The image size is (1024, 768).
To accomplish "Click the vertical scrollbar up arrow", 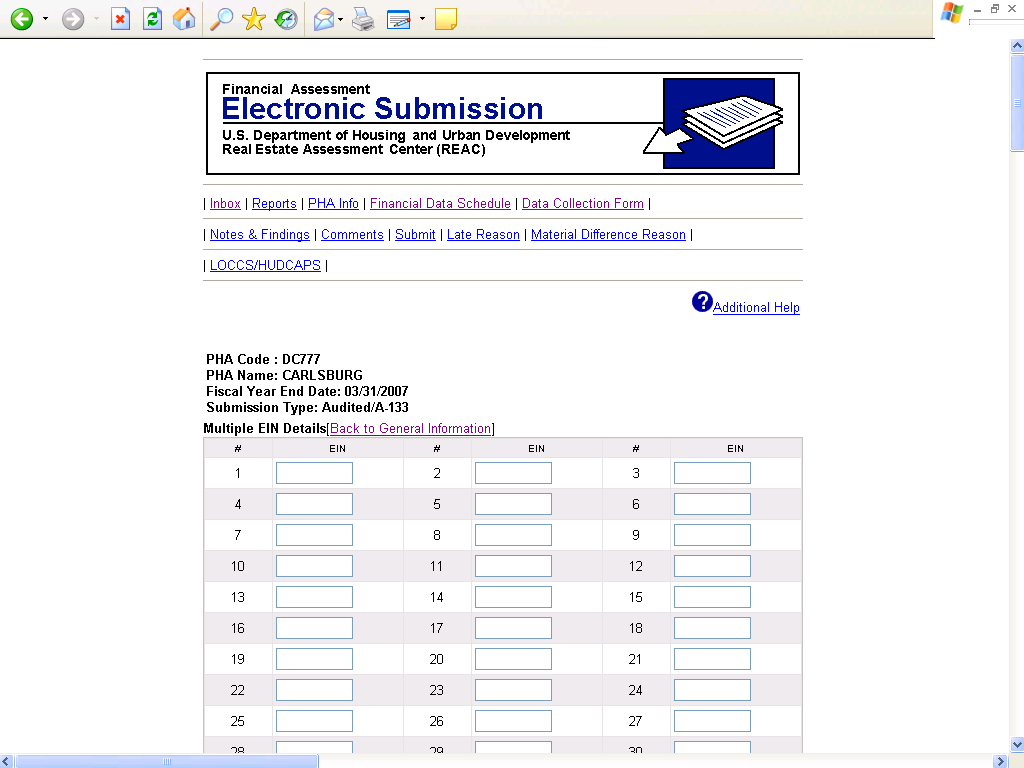I will (x=1017, y=46).
